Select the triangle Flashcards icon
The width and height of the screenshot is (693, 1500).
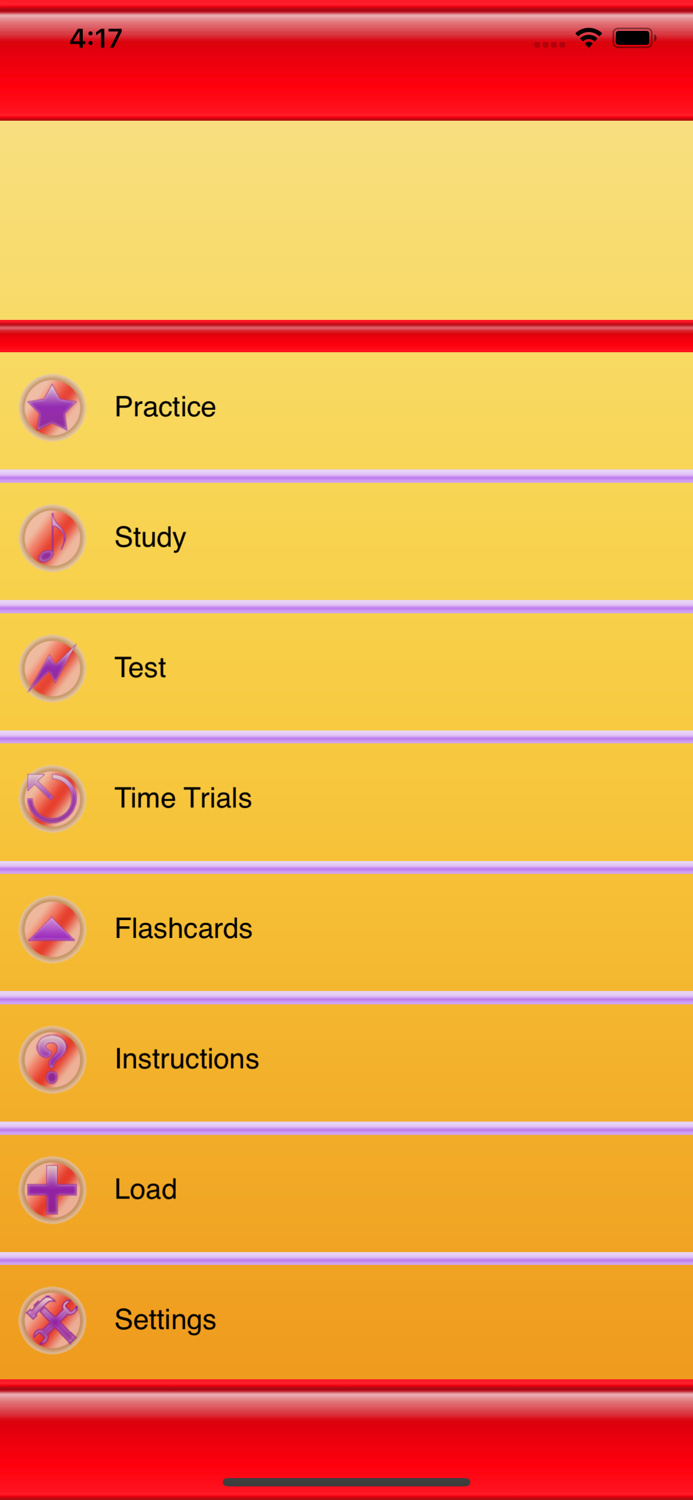52,929
